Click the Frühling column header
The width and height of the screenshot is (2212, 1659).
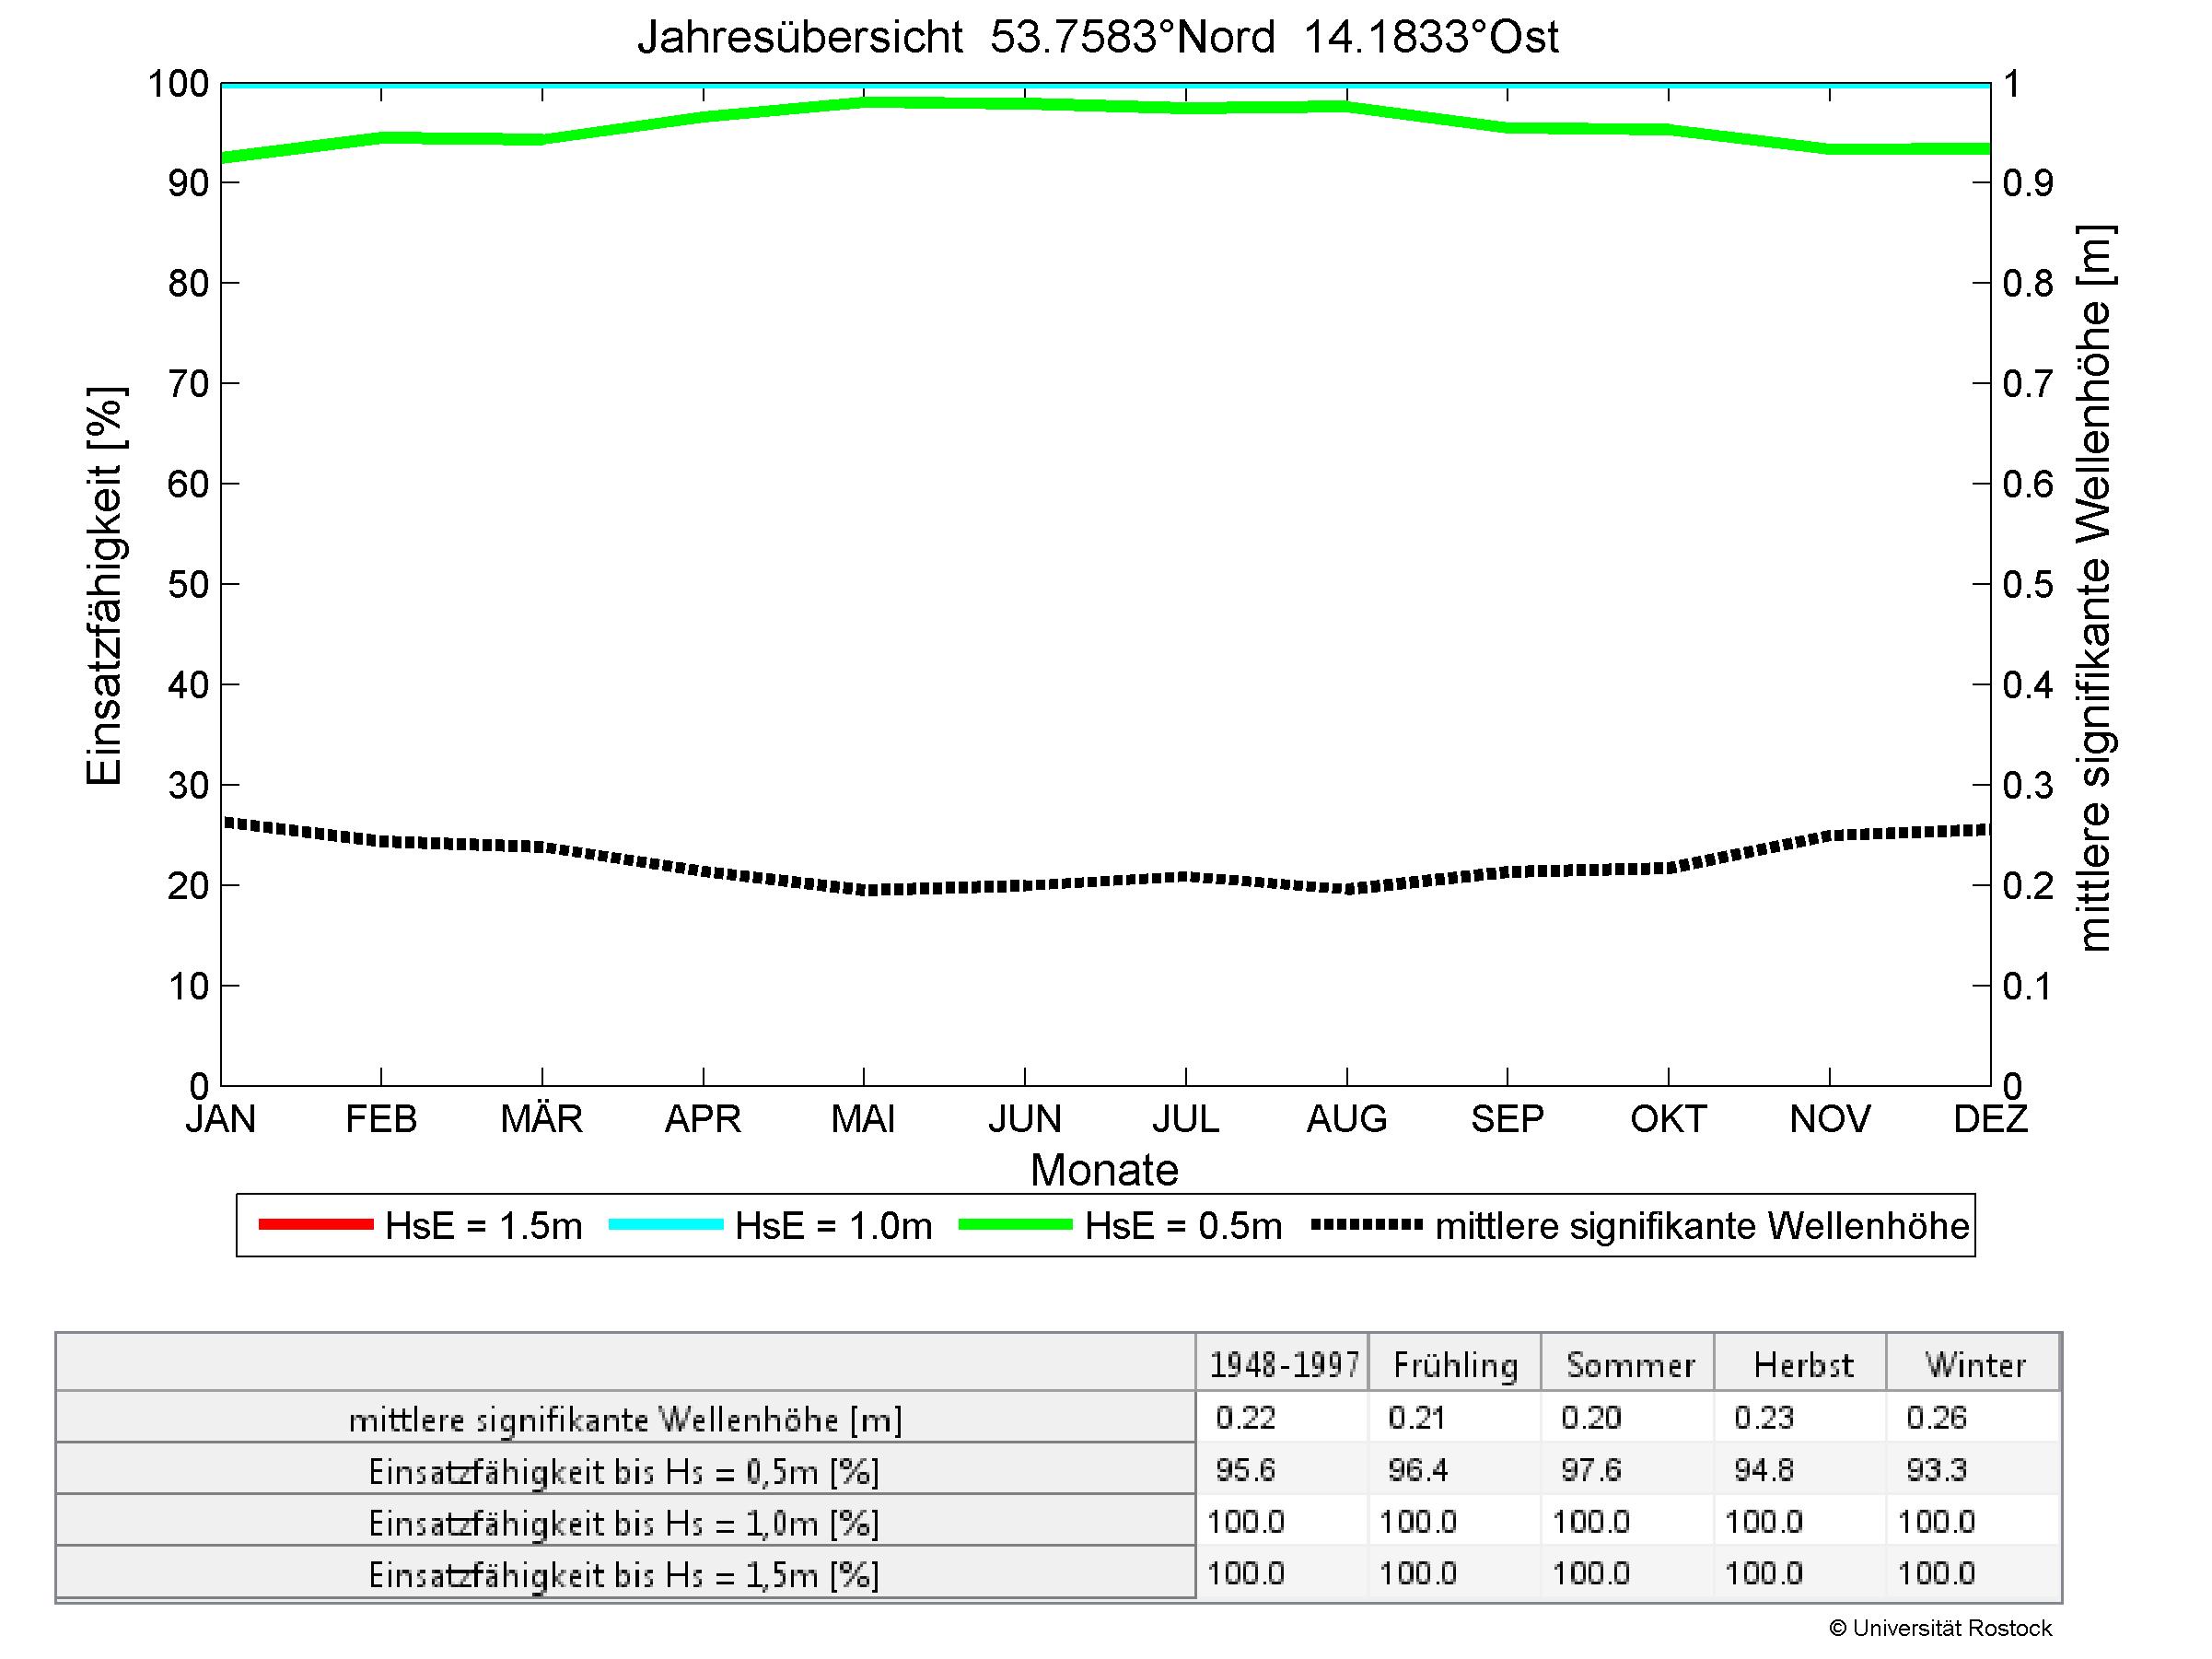1455,1365
